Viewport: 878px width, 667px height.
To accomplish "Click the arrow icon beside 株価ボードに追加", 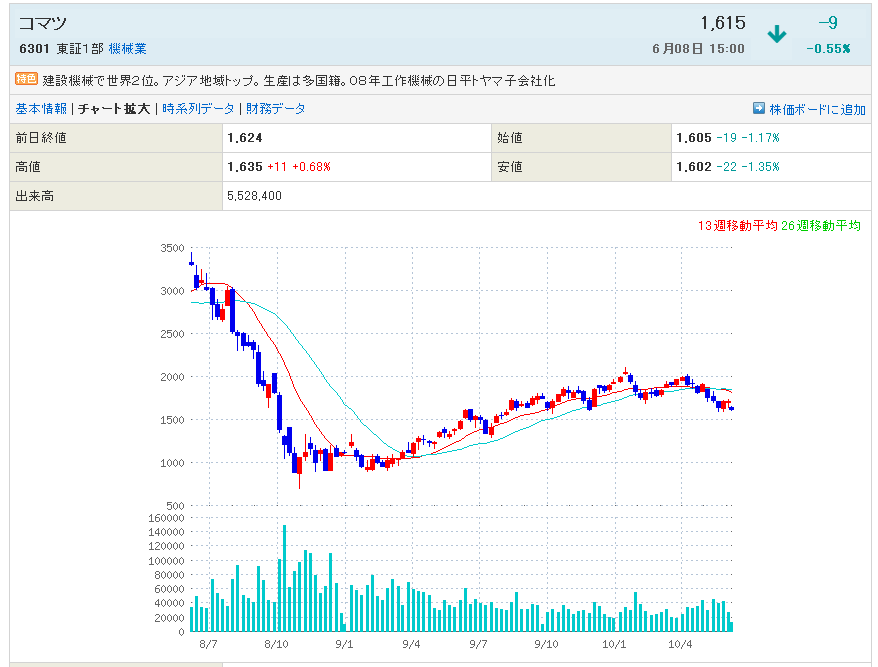I will (x=759, y=108).
